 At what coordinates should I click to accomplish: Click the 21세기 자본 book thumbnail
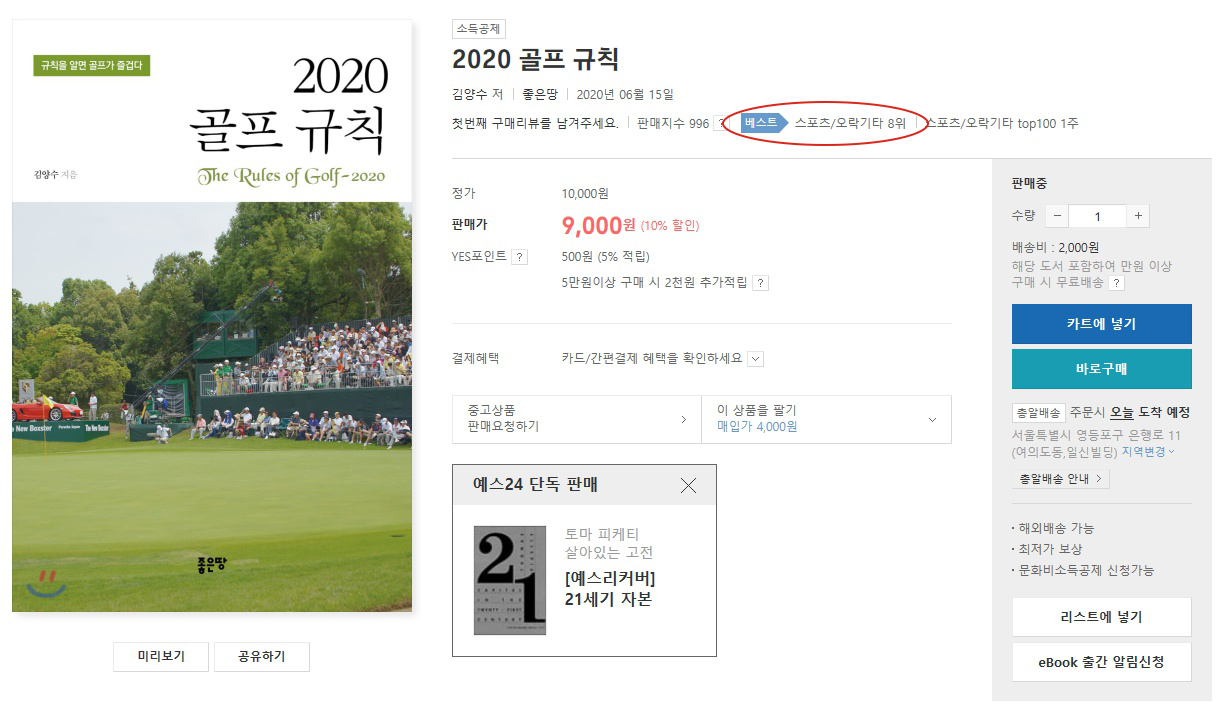pos(510,581)
